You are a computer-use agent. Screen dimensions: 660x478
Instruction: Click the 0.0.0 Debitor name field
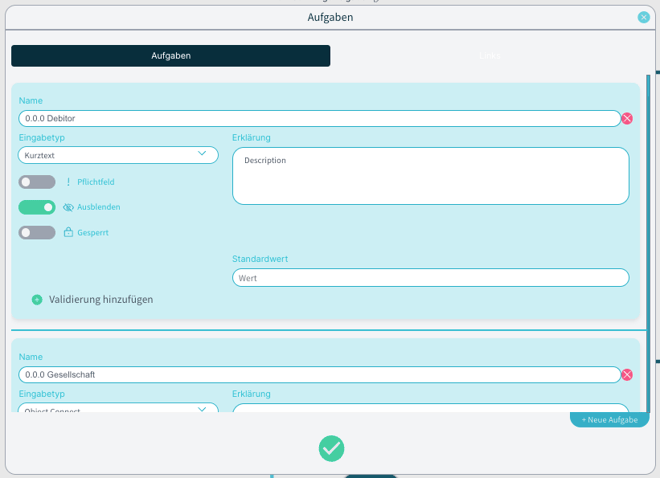pyautogui.click(x=319, y=118)
